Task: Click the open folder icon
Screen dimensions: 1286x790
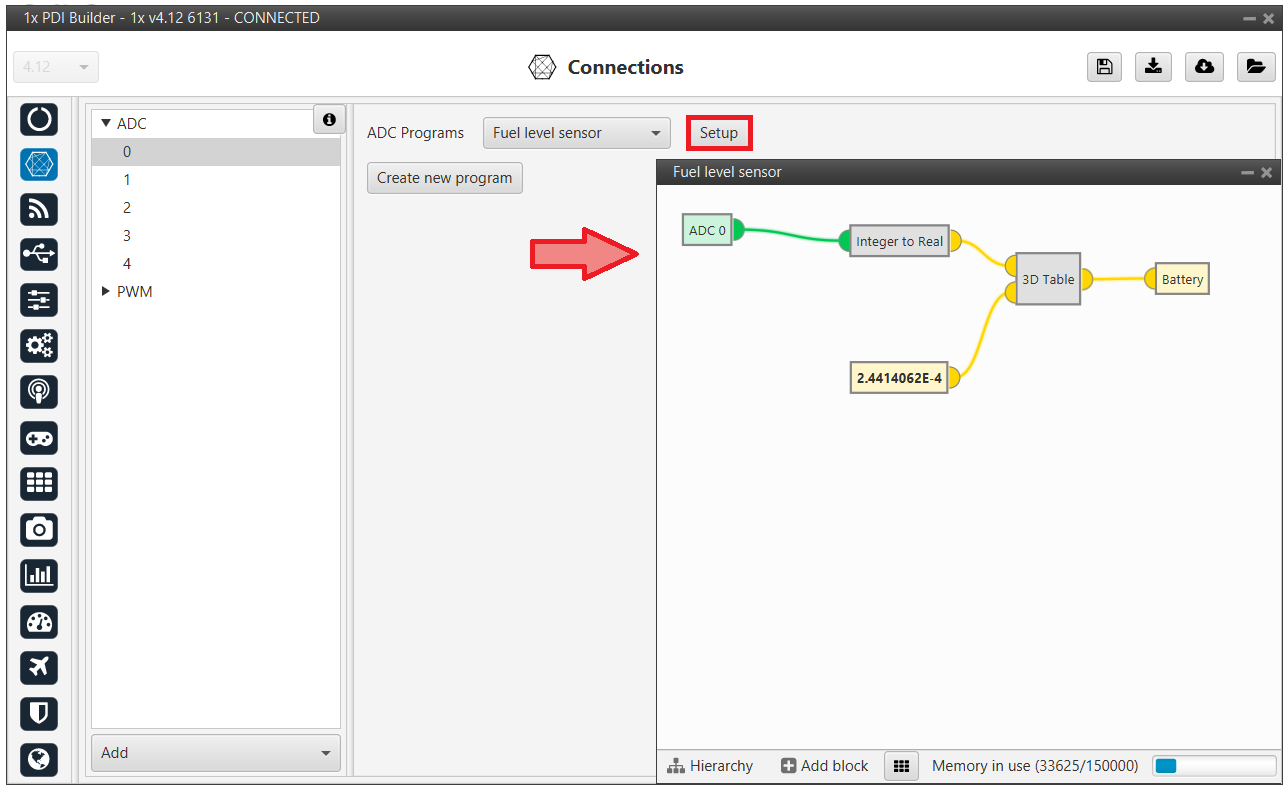Action: (x=1256, y=67)
